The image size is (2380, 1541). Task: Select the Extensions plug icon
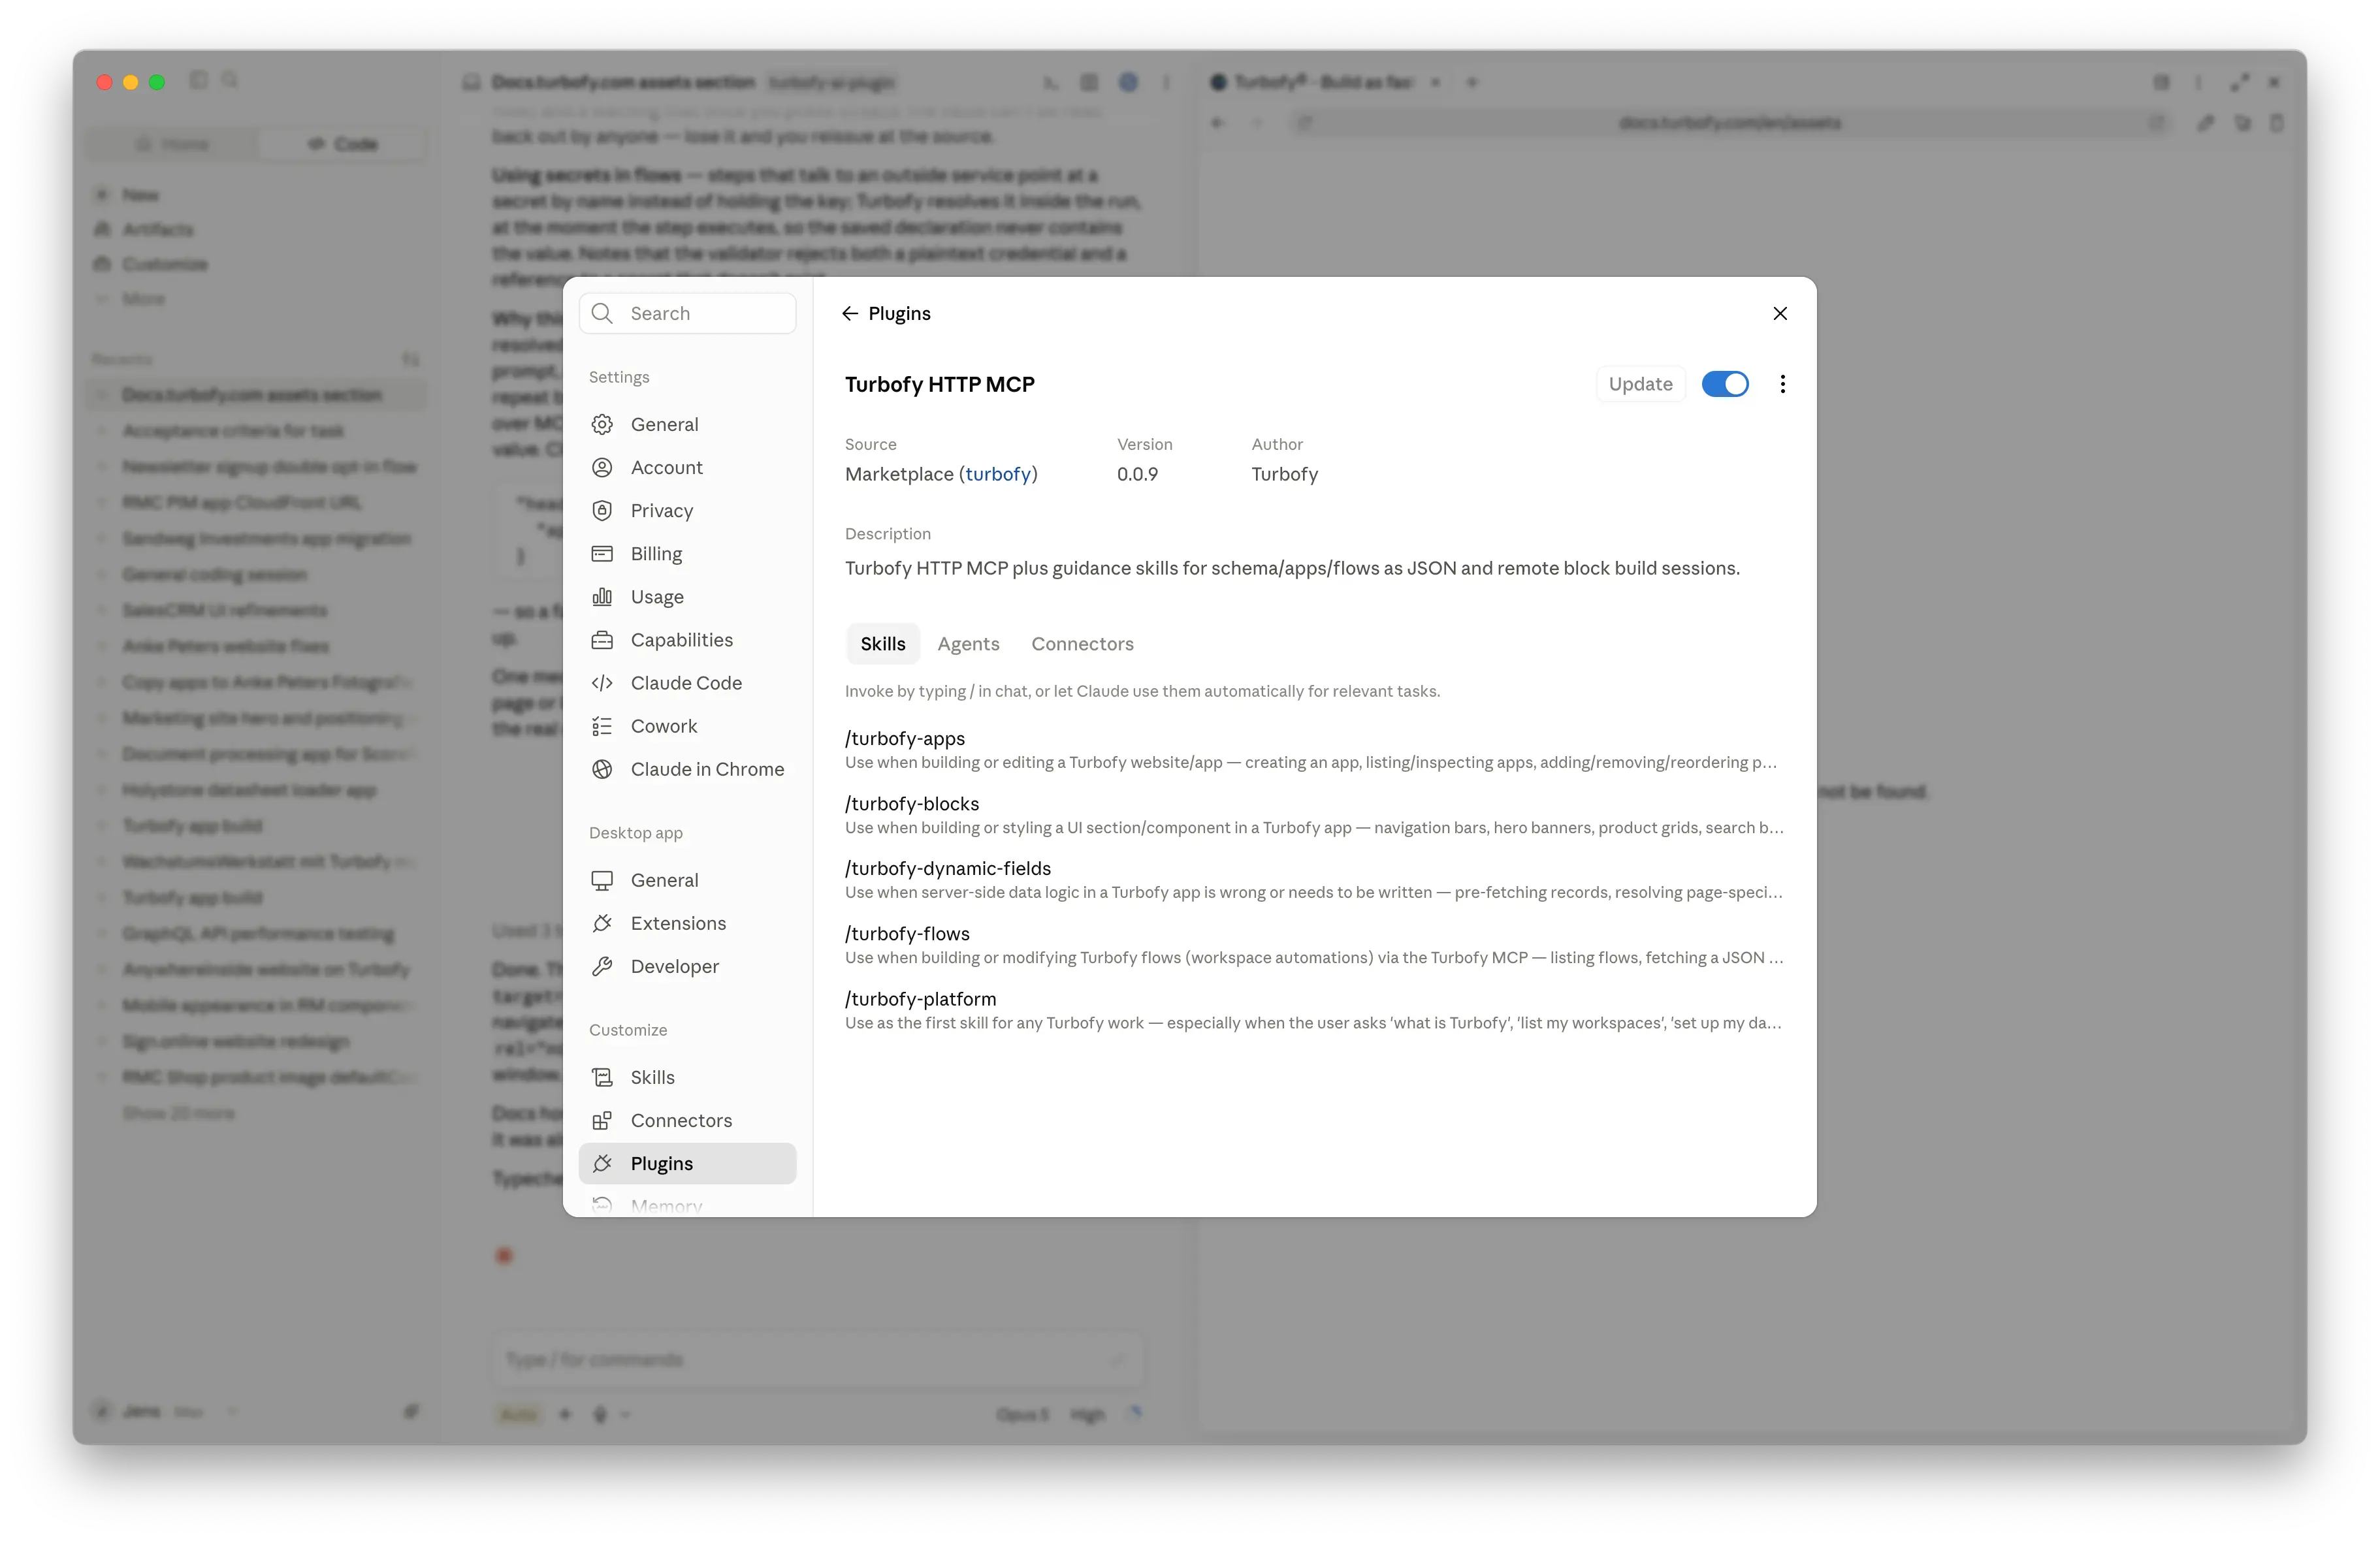pyautogui.click(x=602, y=923)
